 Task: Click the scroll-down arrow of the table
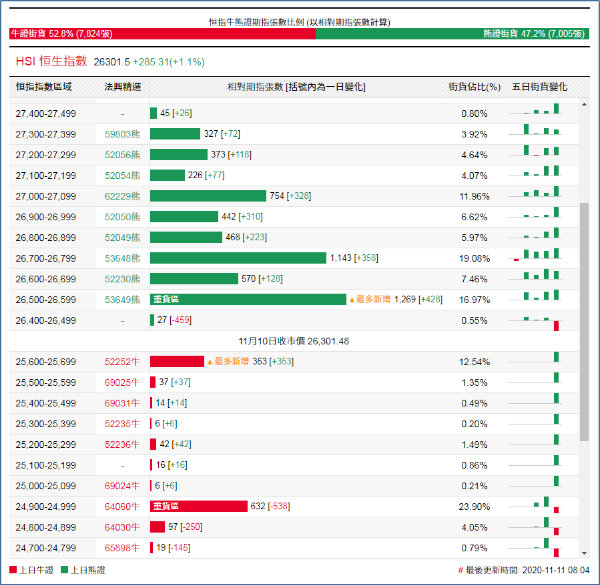(584, 553)
